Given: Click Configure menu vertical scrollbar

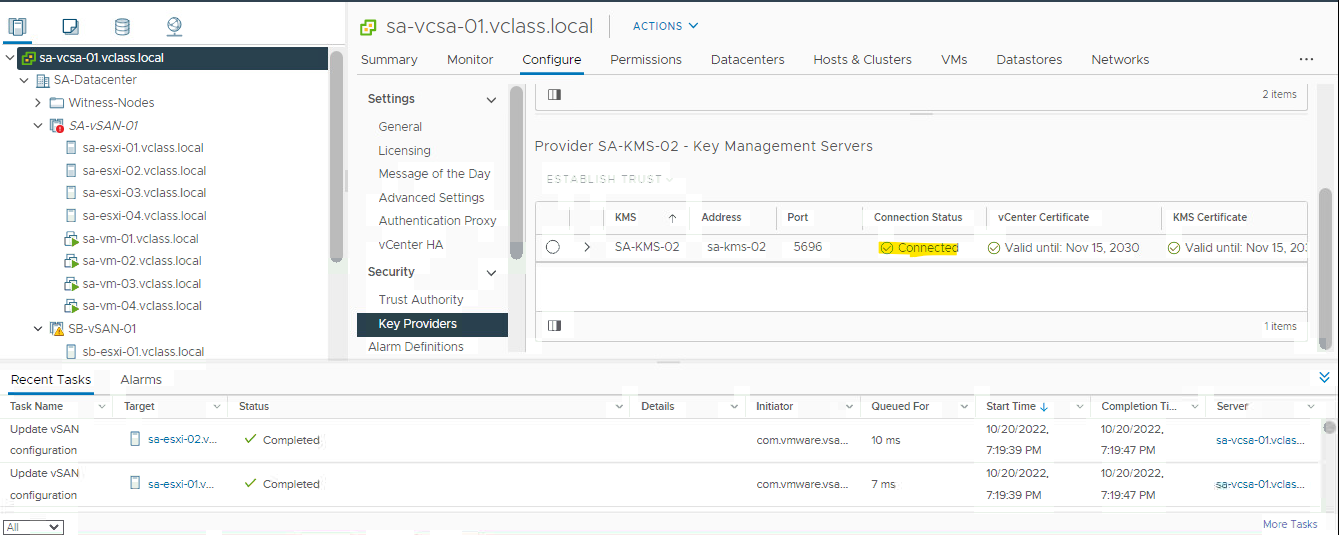Looking at the screenshot, I should (516, 172).
